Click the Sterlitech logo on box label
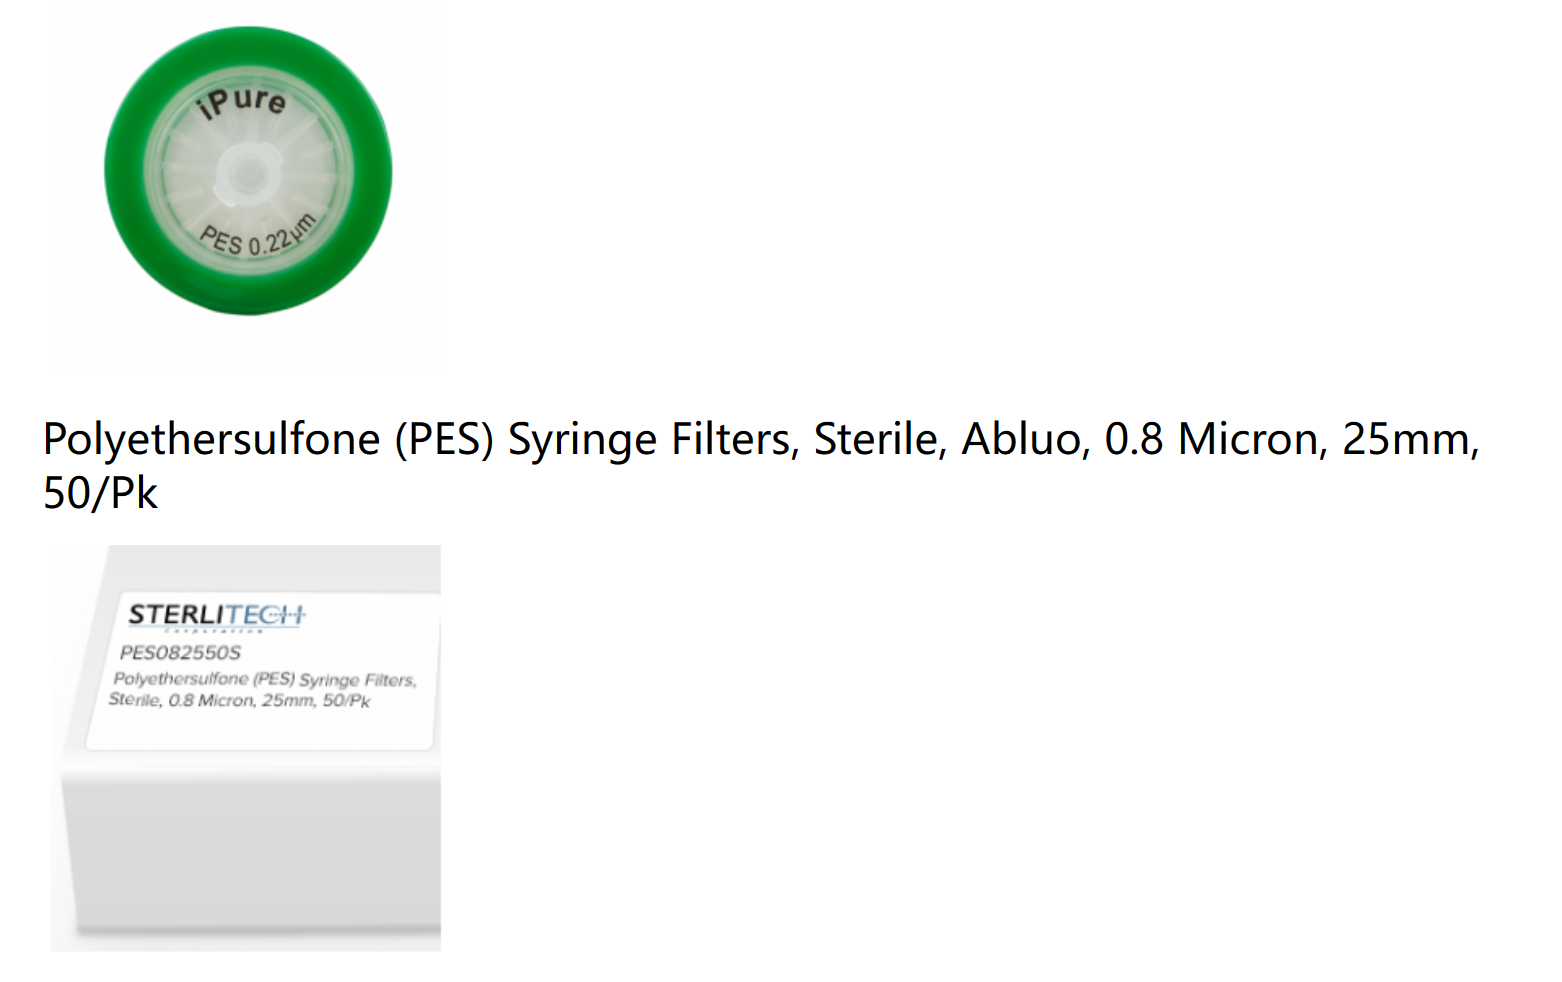1562x982 pixels. tap(216, 615)
